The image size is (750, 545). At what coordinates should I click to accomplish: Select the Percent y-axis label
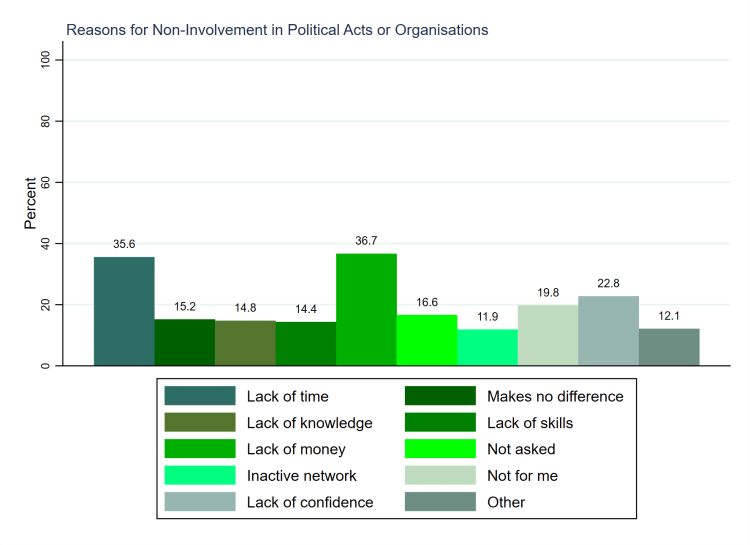click(31, 203)
